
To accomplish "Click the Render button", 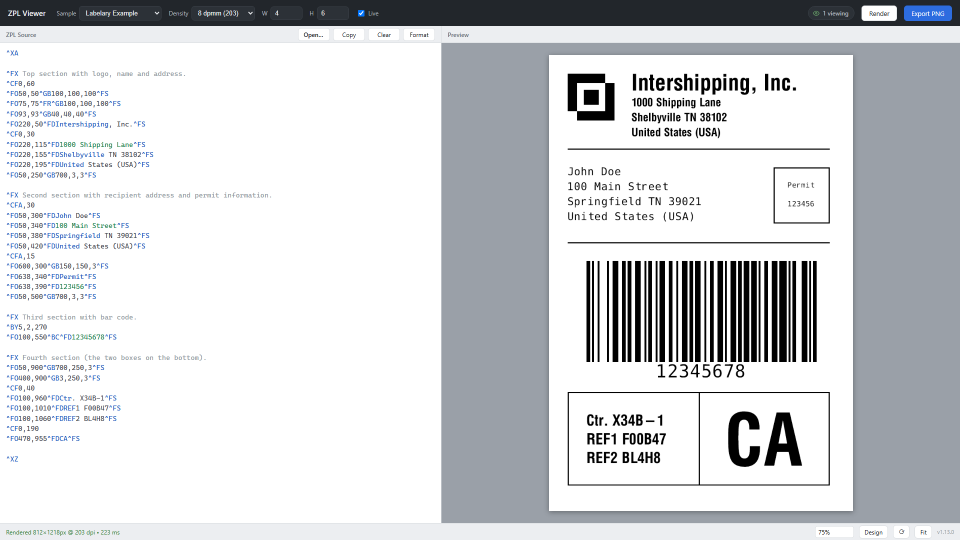I will point(879,13).
